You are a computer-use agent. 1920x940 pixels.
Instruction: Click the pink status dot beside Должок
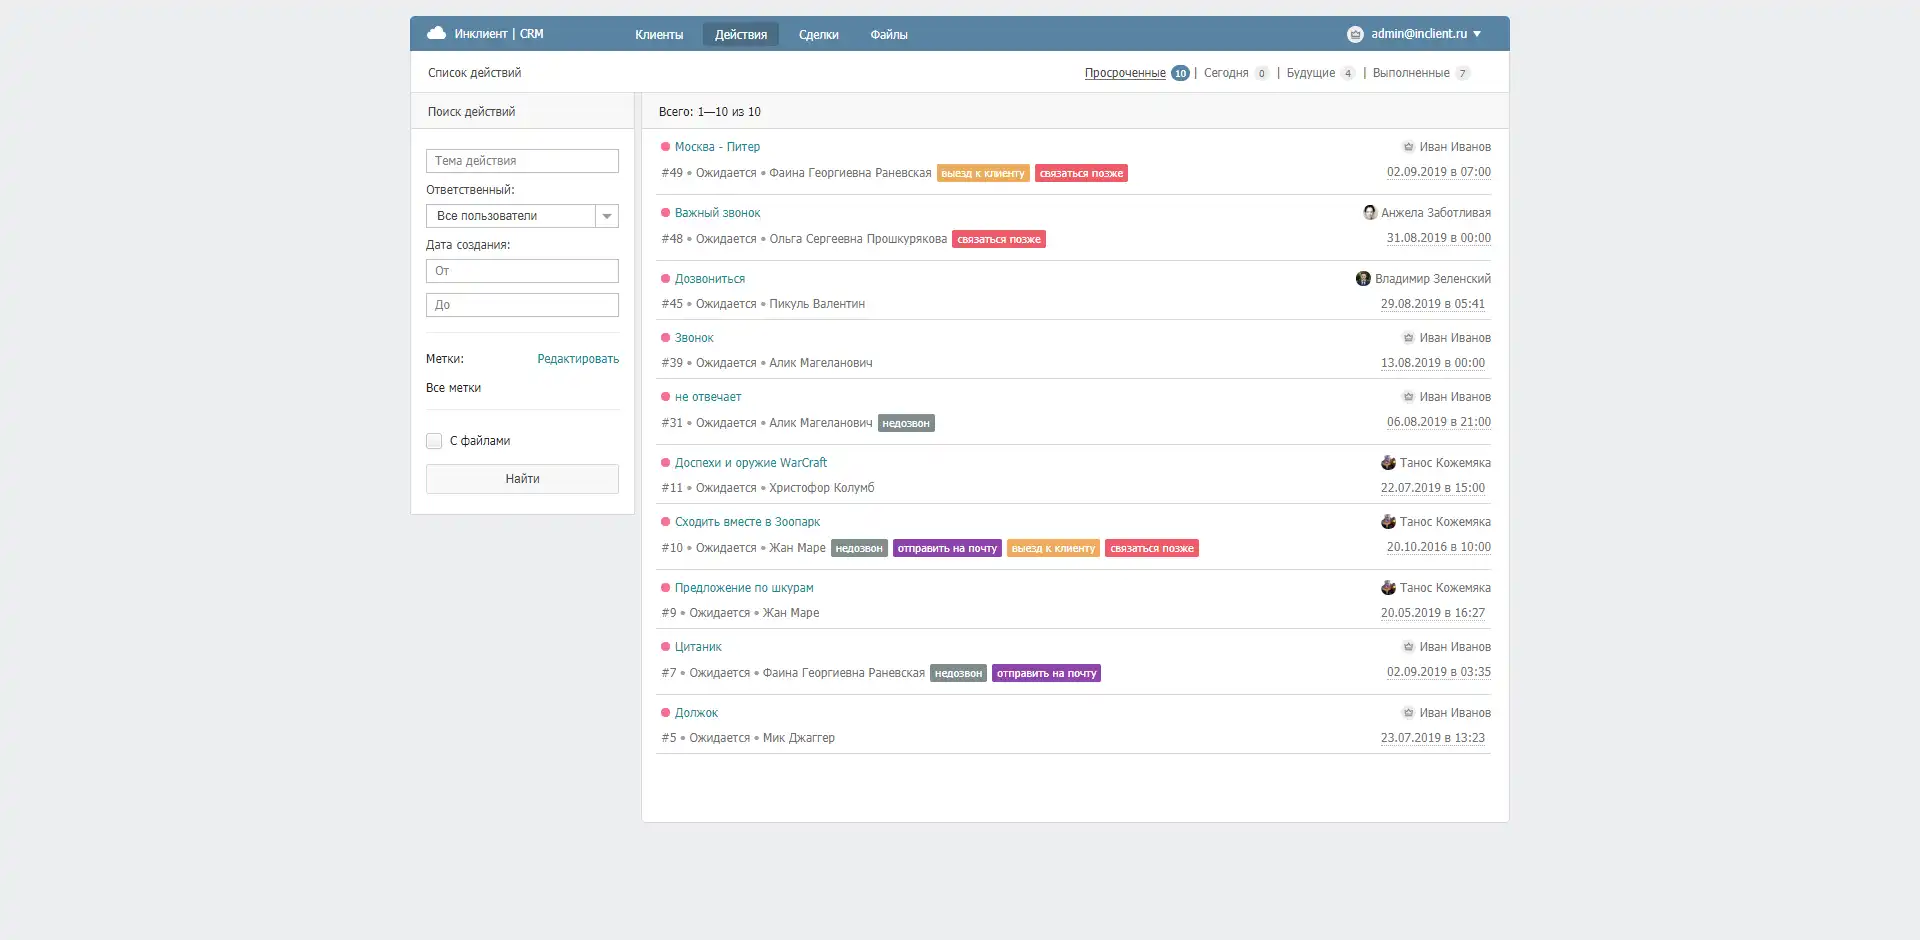(x=665, y=713)
